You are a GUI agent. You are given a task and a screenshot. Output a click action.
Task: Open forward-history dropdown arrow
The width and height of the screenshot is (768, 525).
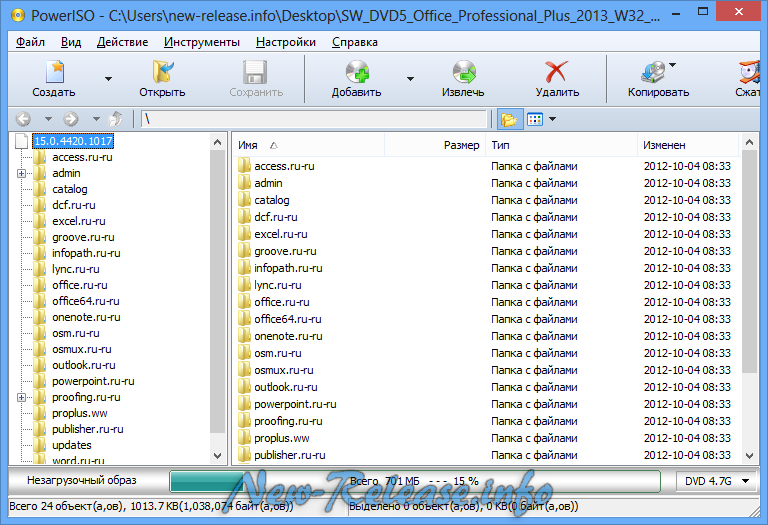point(96,119)
